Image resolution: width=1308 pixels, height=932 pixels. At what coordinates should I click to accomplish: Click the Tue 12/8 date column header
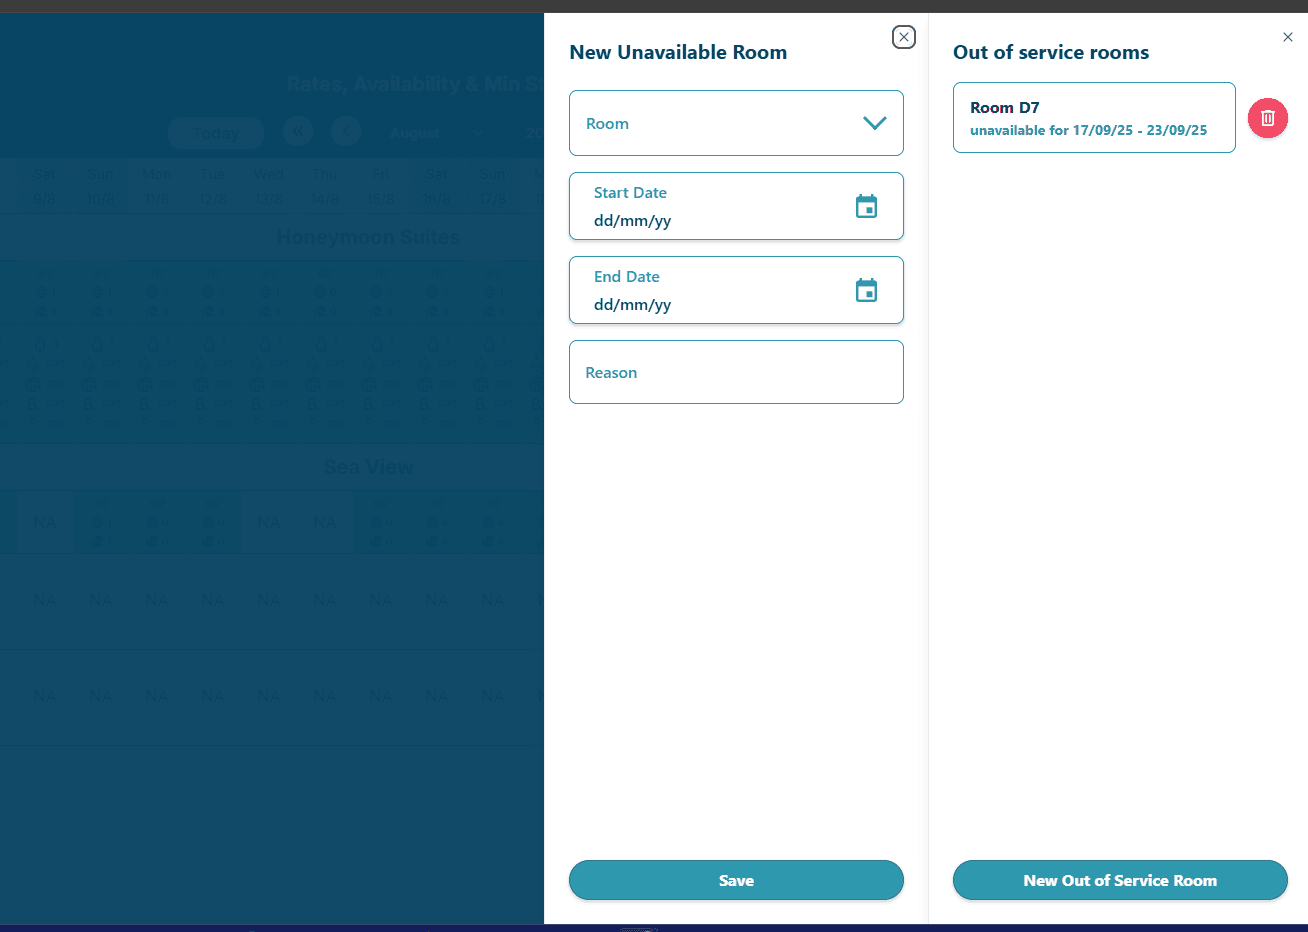pyautogui.click(x=213, y=187)
